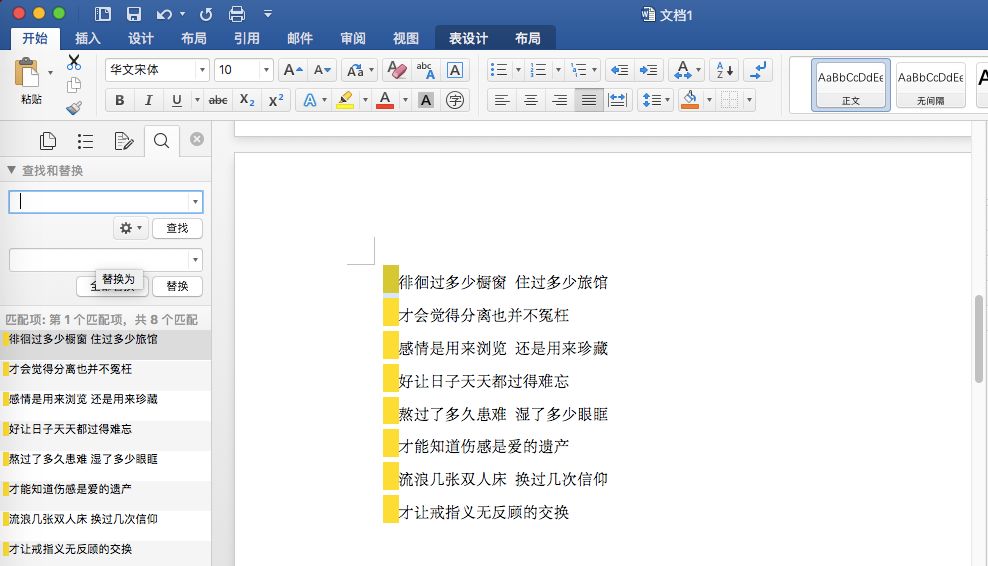Image resolution: width=988 pixels, height=566 pixels.
Task: Align text right
Action: click(560, 100)
